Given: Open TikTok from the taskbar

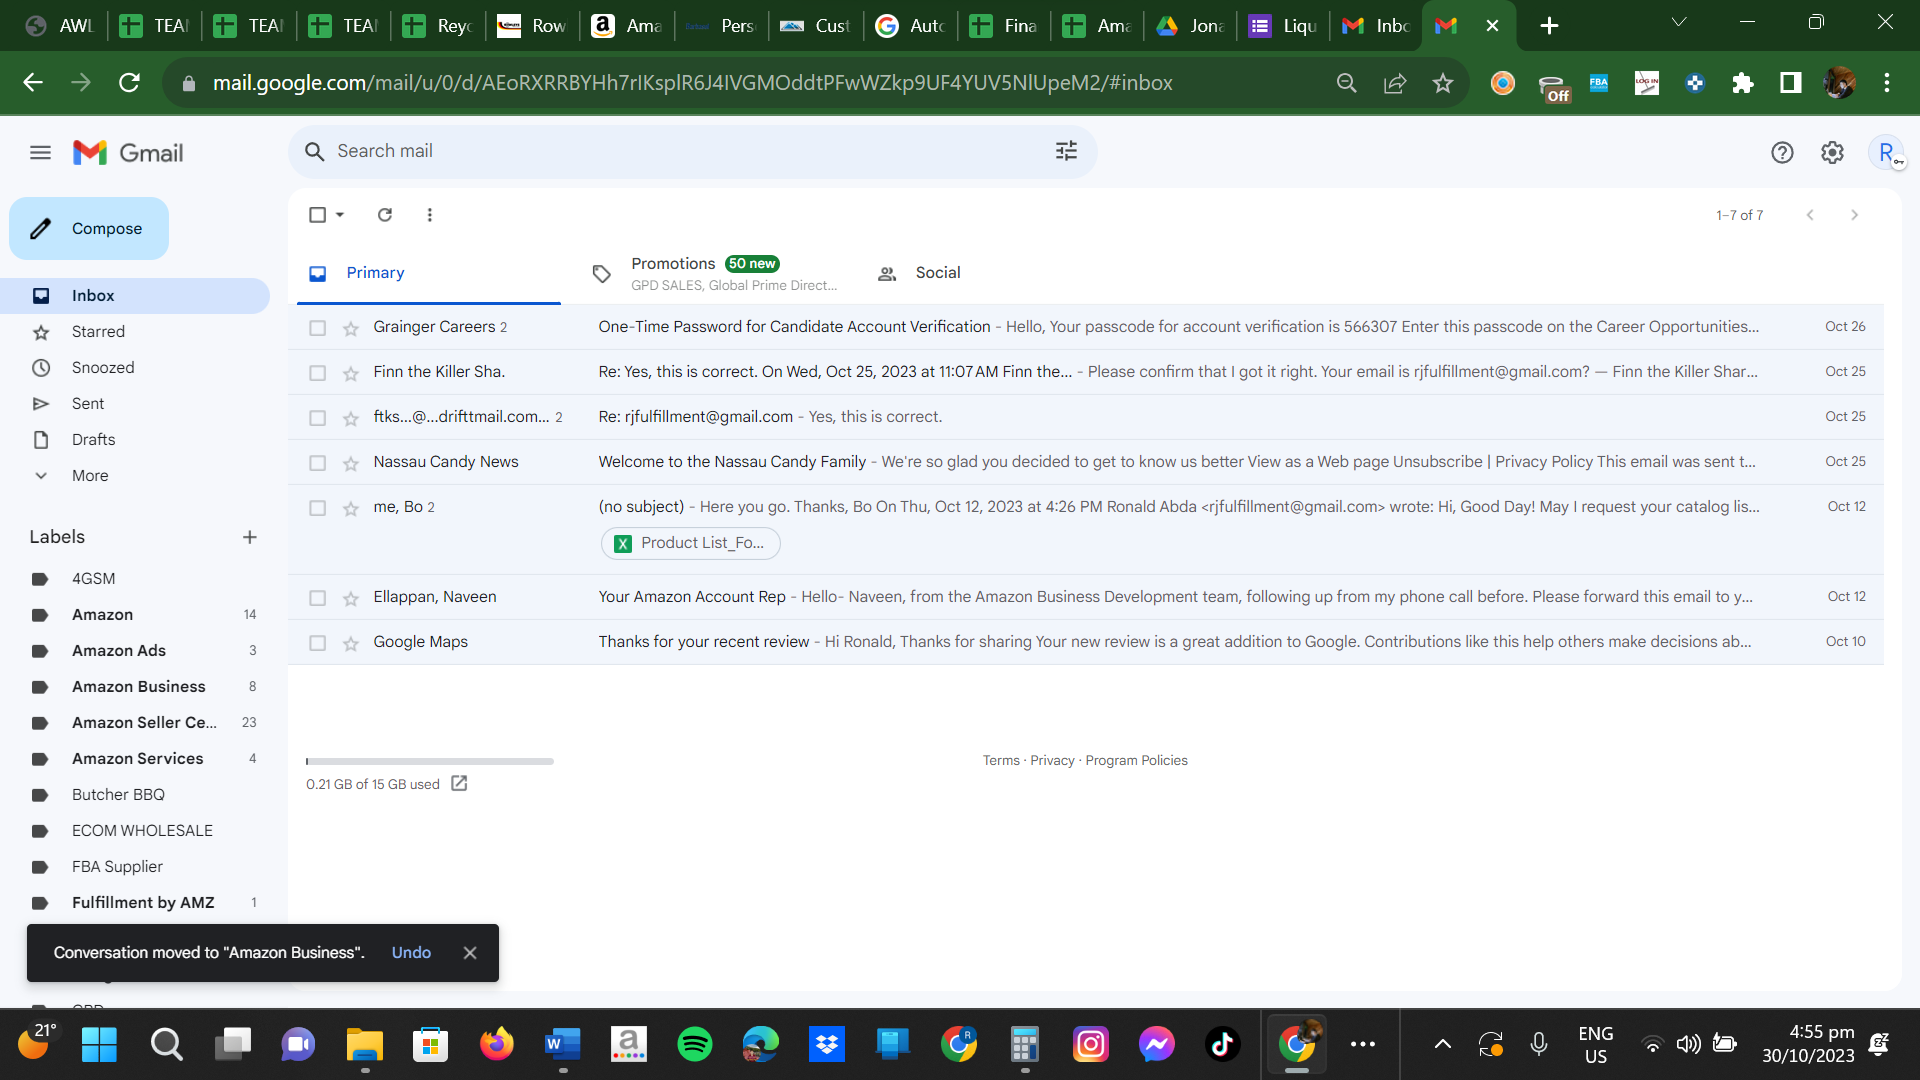Looking at the screenshot, I should [x=1223, y=1044].
